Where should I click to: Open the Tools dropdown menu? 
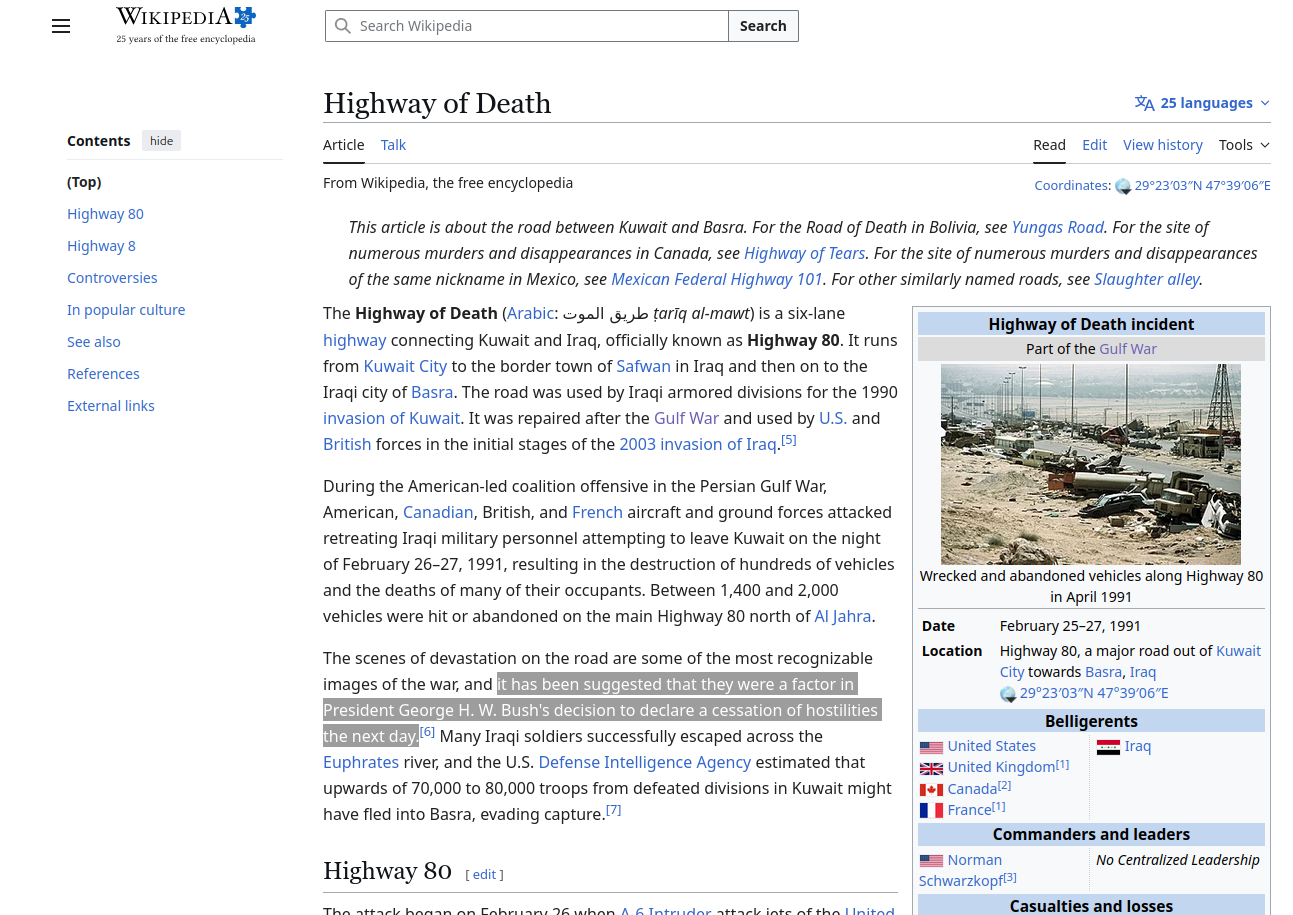[x=1243, y=145]
